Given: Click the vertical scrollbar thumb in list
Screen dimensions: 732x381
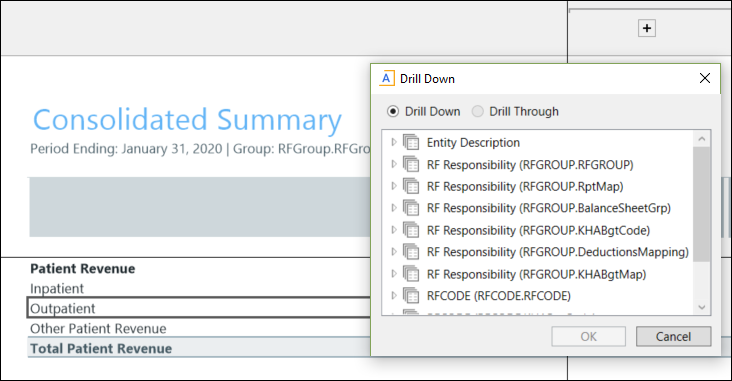Looking at the screenshot, I should [x=702, y=204].
